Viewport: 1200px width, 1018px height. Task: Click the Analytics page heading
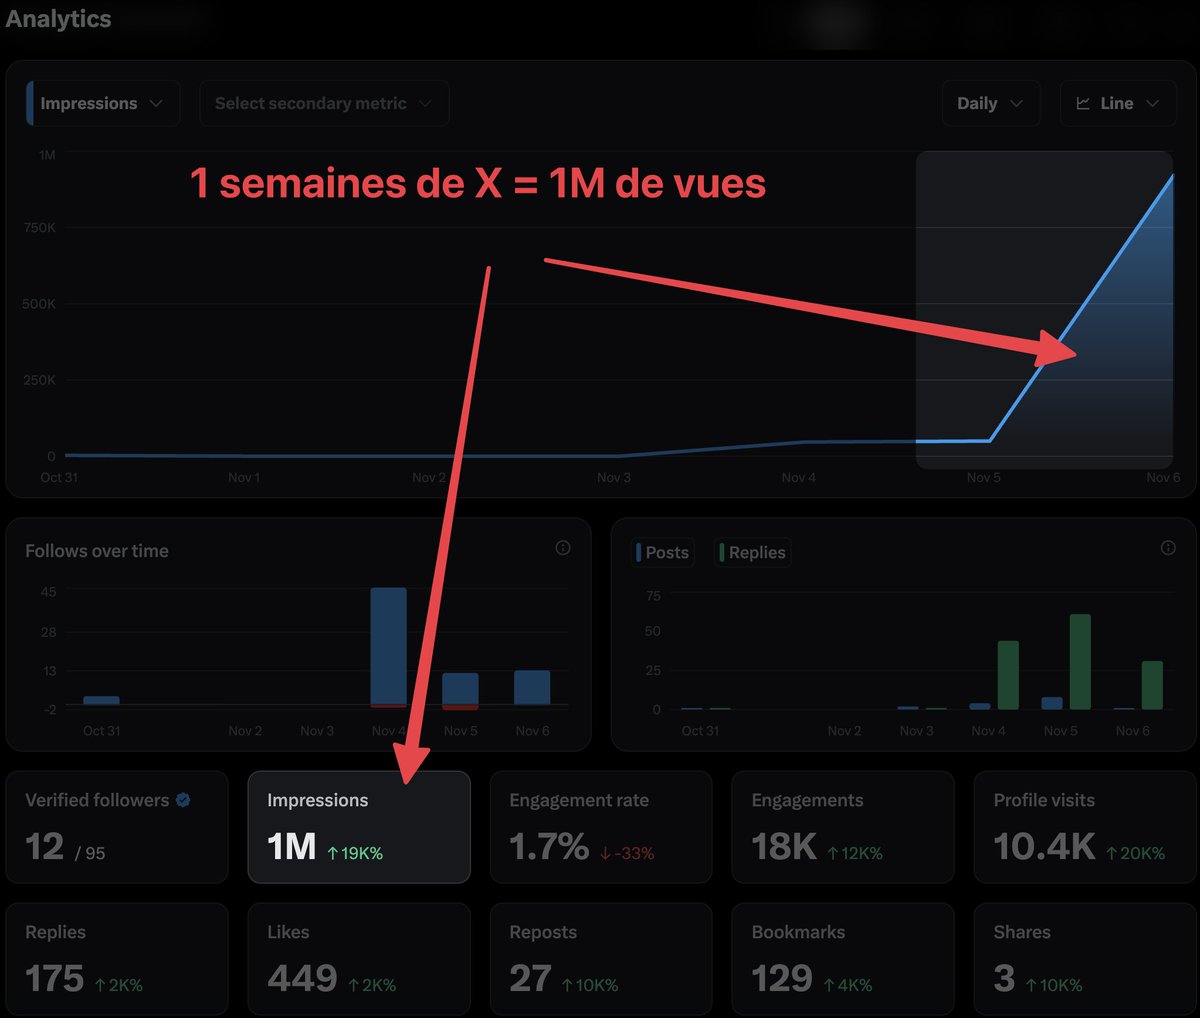(58, 19)
